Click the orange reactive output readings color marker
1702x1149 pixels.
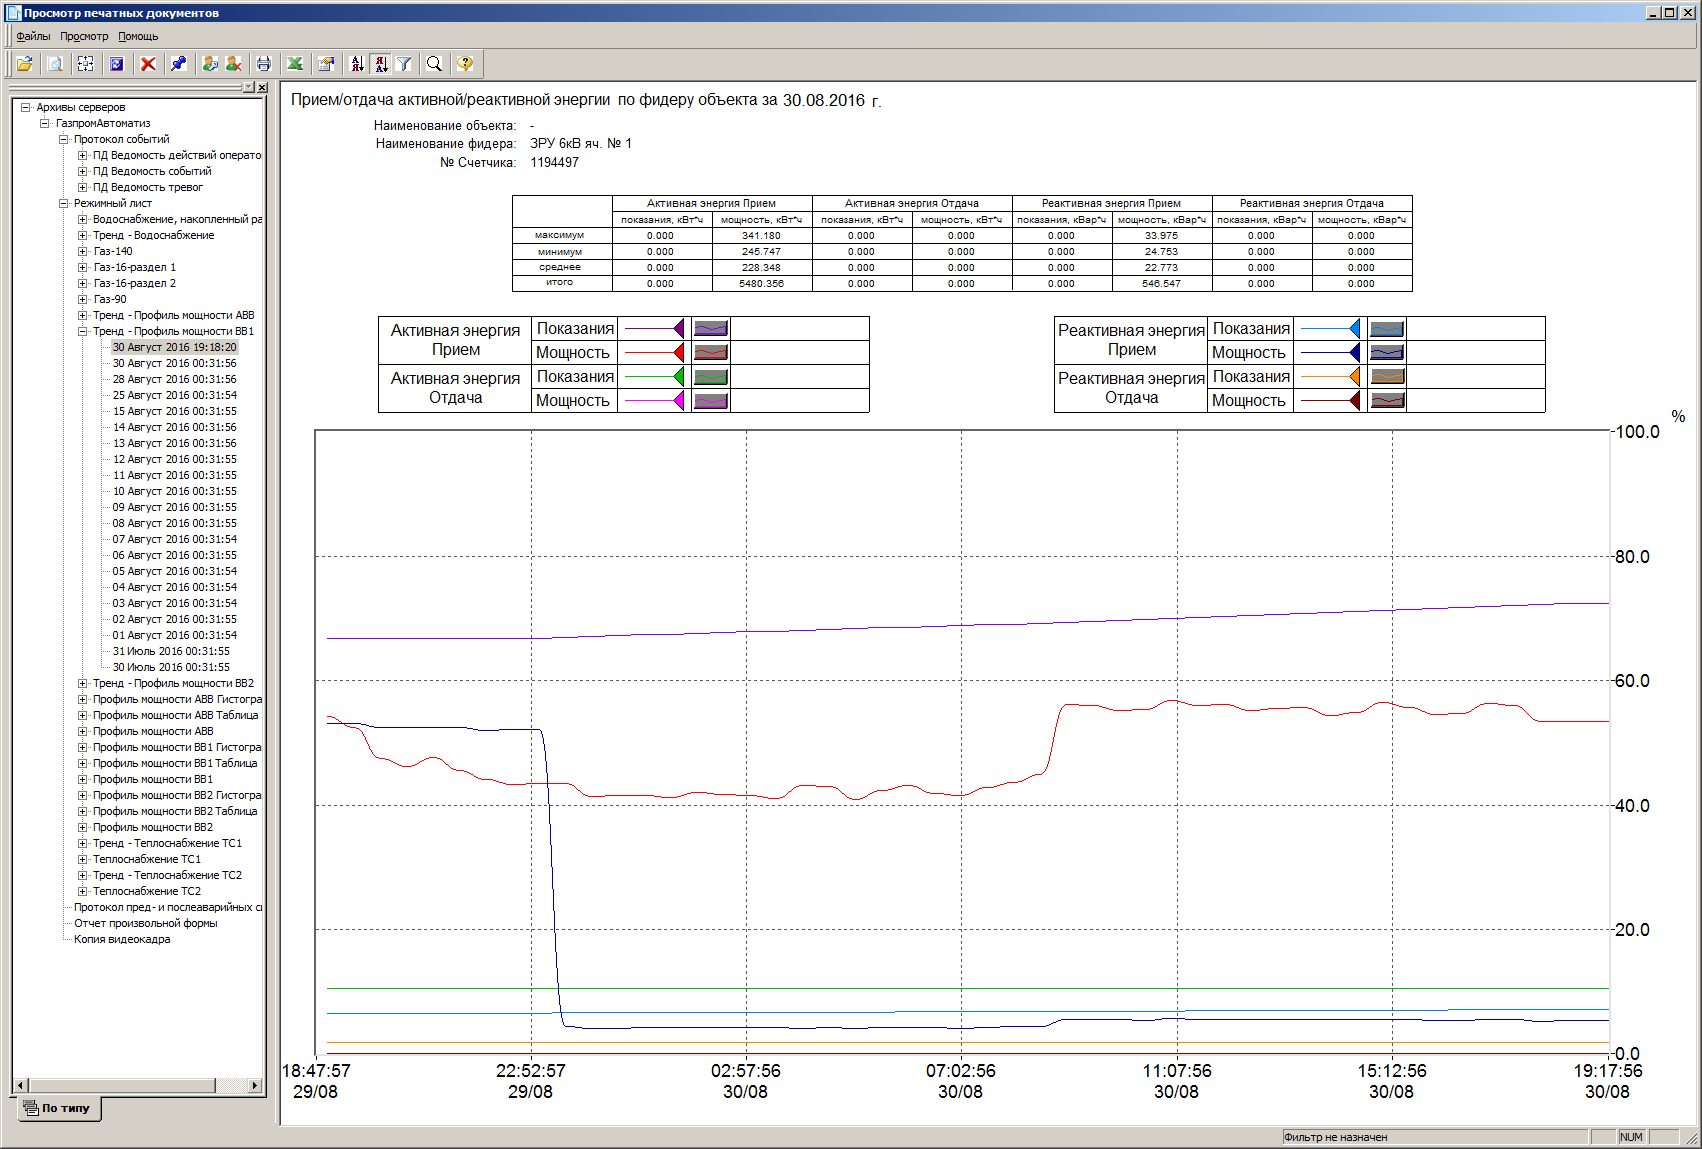[x=1354, y=377]
